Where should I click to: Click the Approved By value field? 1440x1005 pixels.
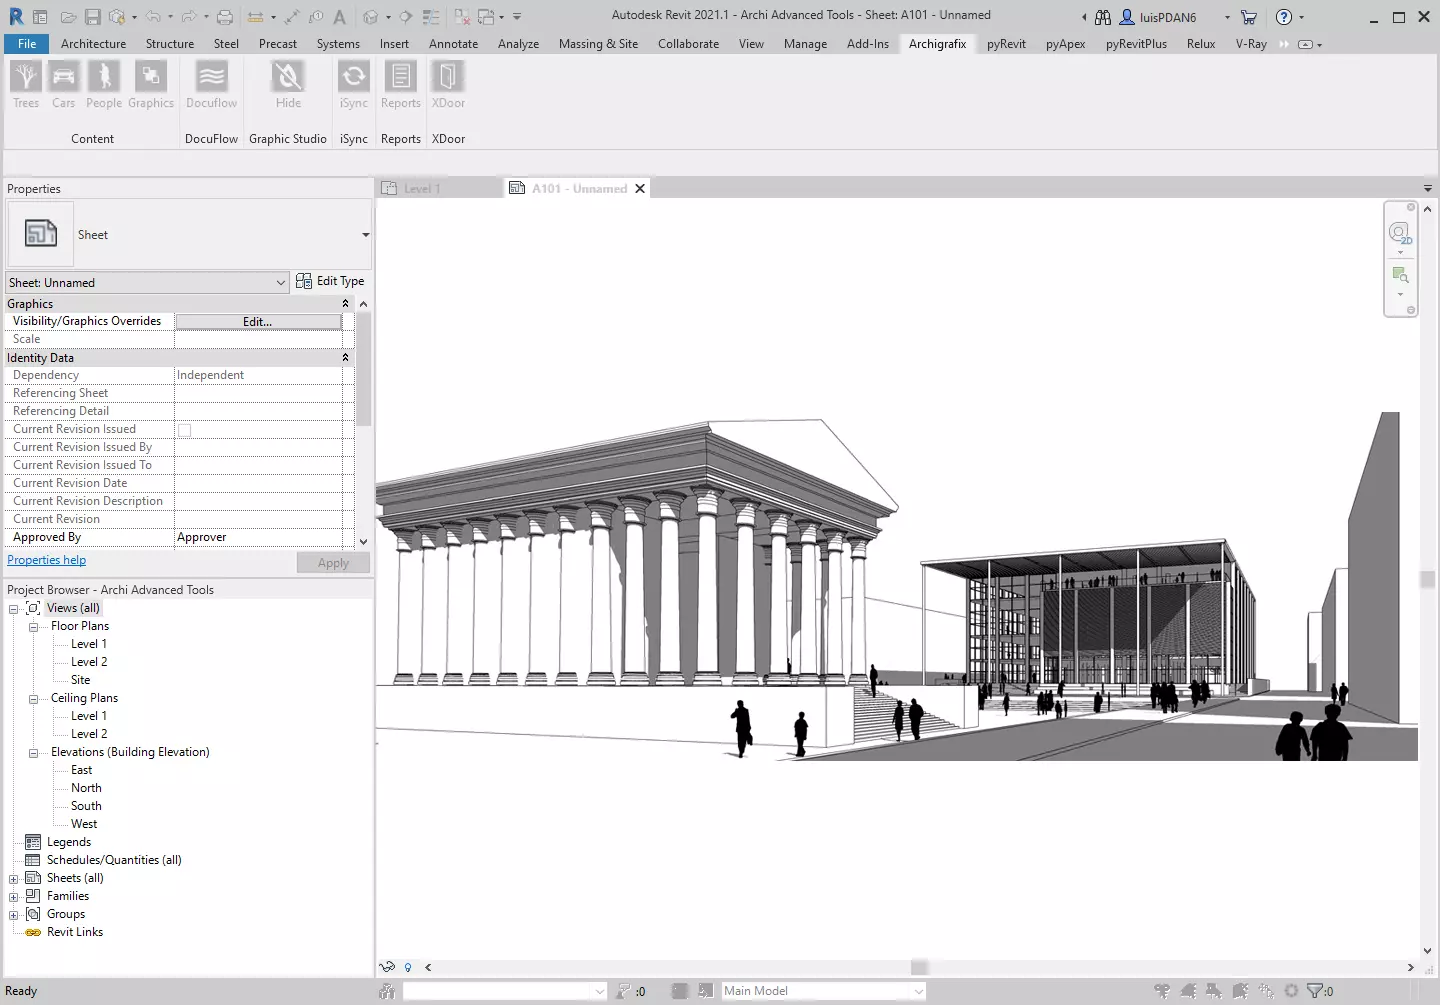(x=263, y=538)
